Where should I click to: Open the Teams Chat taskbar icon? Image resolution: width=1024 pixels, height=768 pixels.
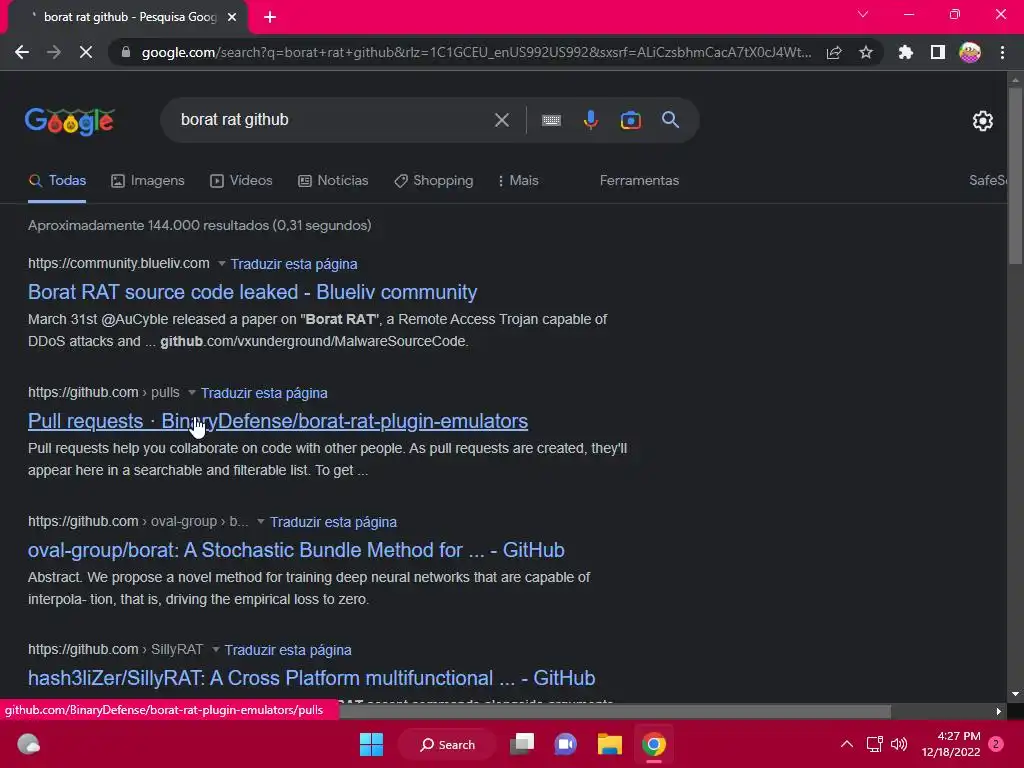click(x=566, y=744)
